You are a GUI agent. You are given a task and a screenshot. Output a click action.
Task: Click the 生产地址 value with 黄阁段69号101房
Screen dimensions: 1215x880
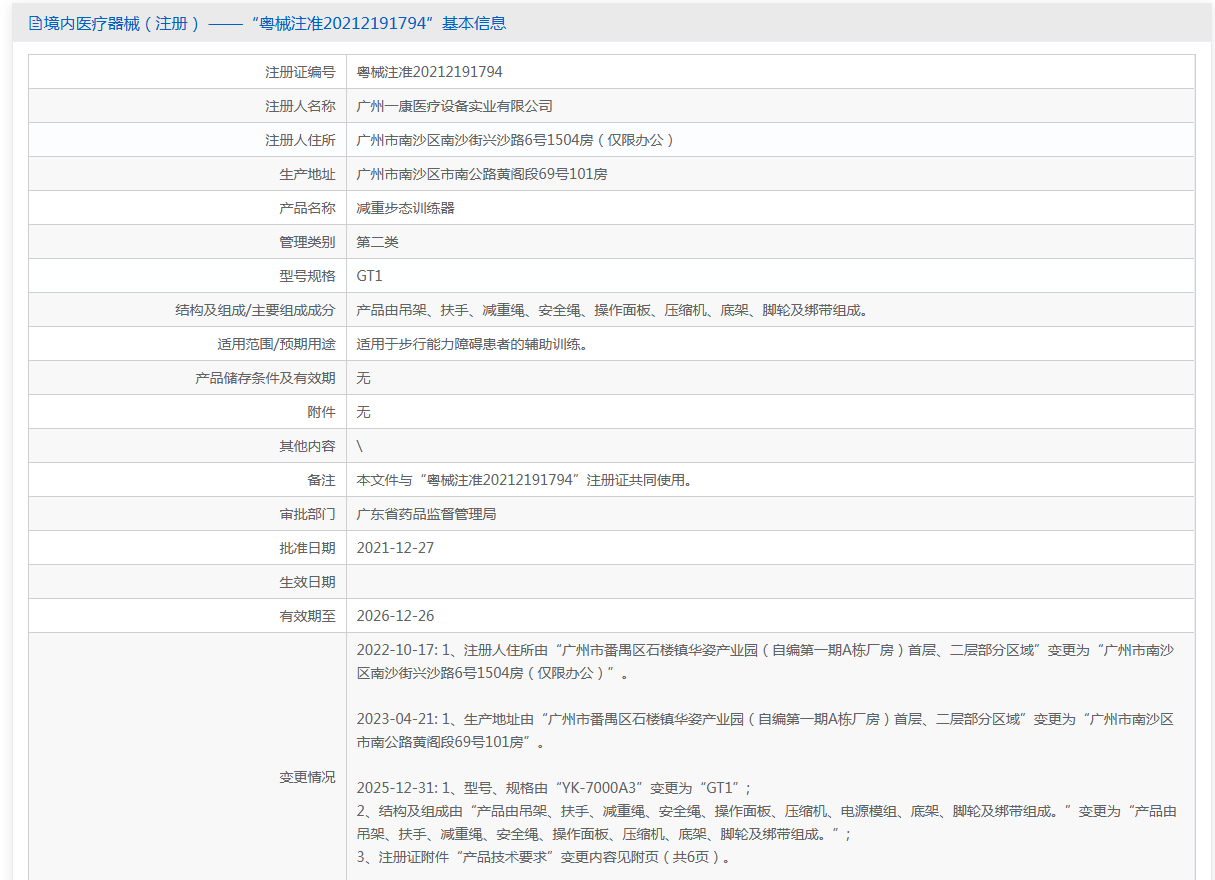(481, 174)
